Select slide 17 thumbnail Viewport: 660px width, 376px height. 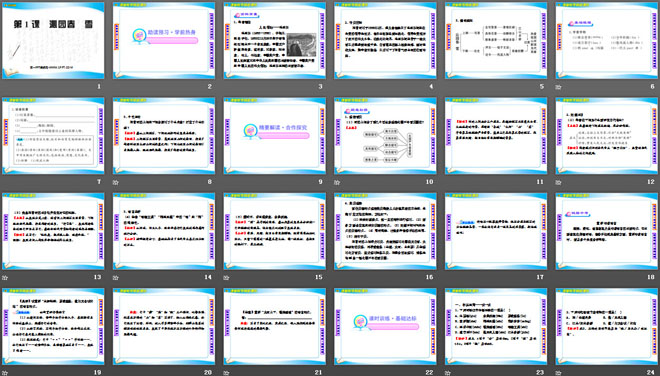(x=496, y=231)
